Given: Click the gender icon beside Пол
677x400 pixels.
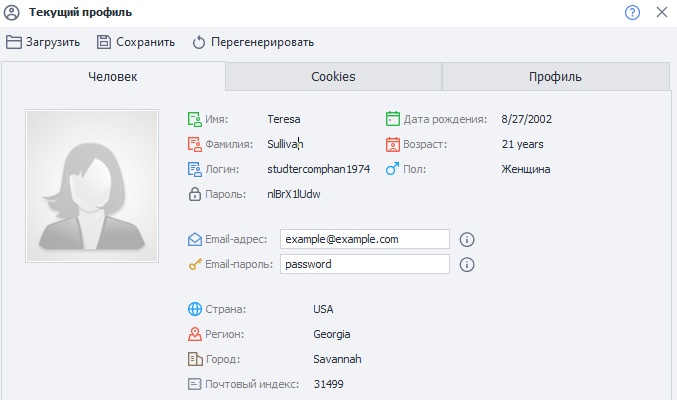Looking at the screenshot, I should 393,169.
